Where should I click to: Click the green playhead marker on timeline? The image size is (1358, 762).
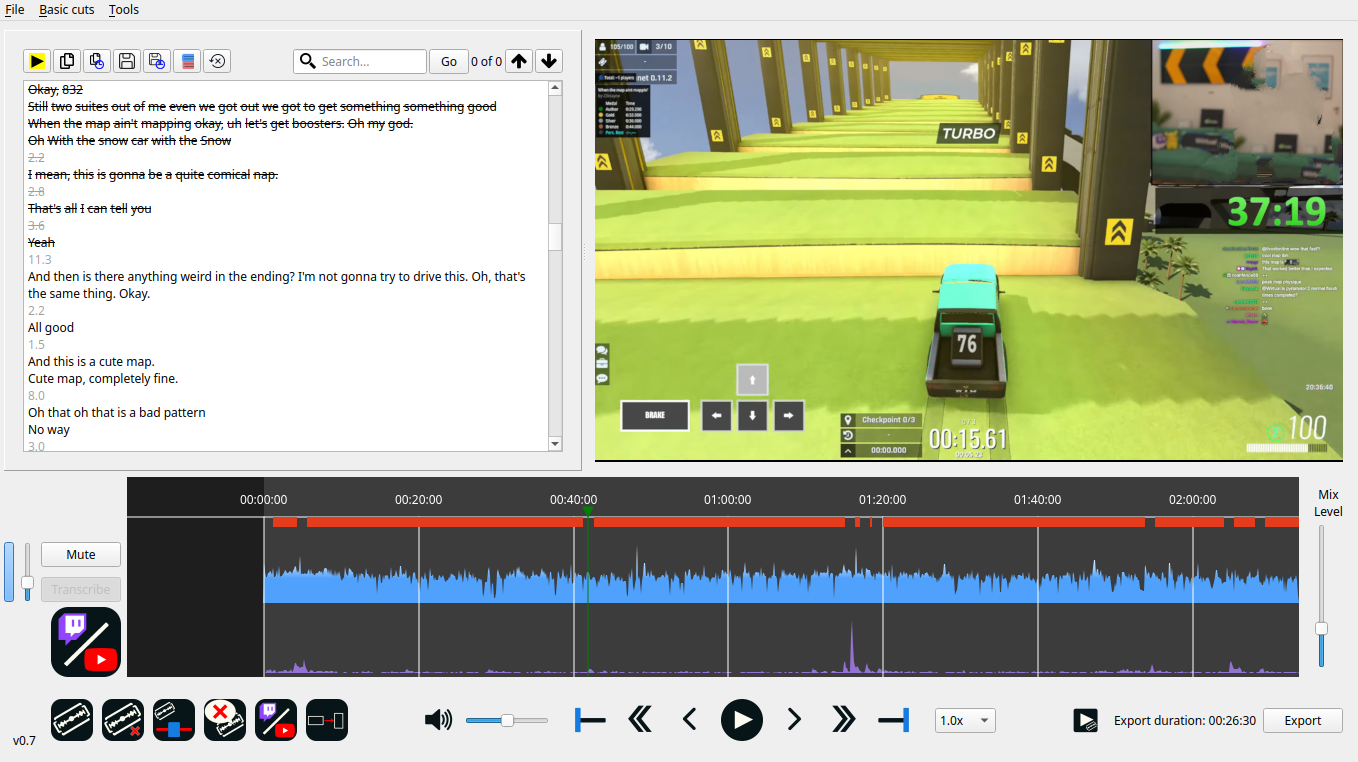588,512
